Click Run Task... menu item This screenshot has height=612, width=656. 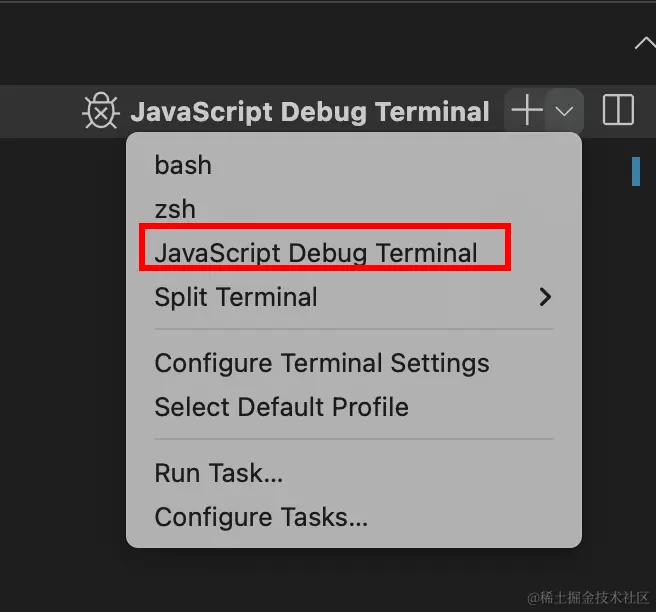click(x=218, y=472)
